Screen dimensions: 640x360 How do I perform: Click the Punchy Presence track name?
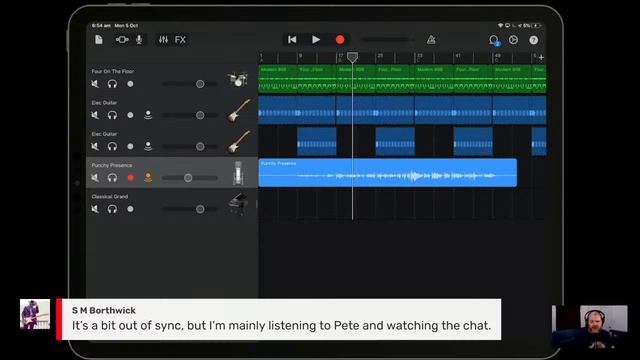(x=112, y=165)
